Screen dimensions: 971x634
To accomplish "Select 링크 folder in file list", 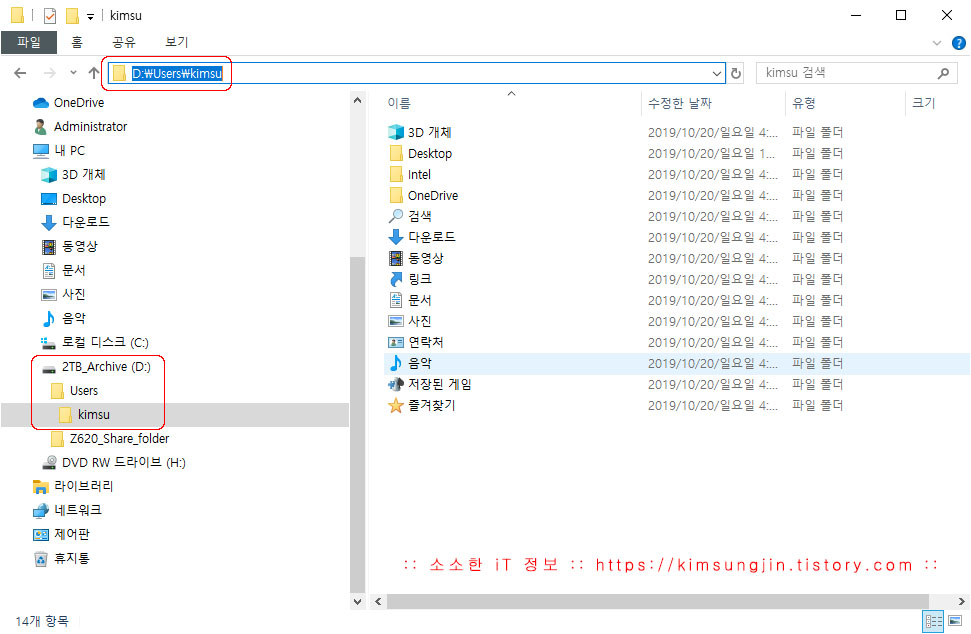I will tap(410, 280).
